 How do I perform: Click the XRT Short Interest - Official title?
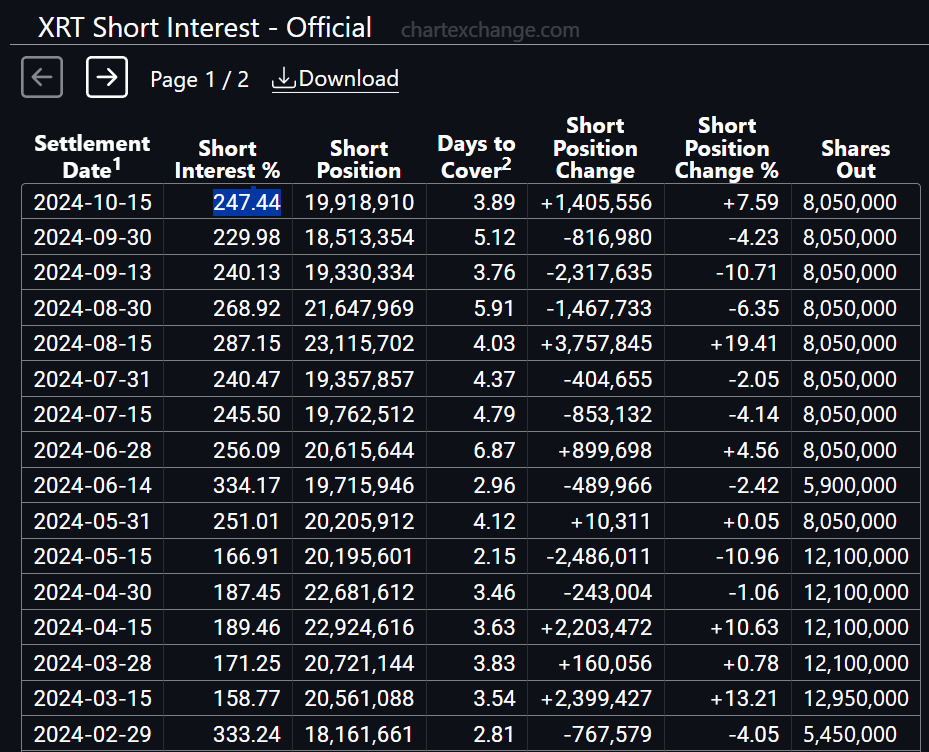click(205, 27)
